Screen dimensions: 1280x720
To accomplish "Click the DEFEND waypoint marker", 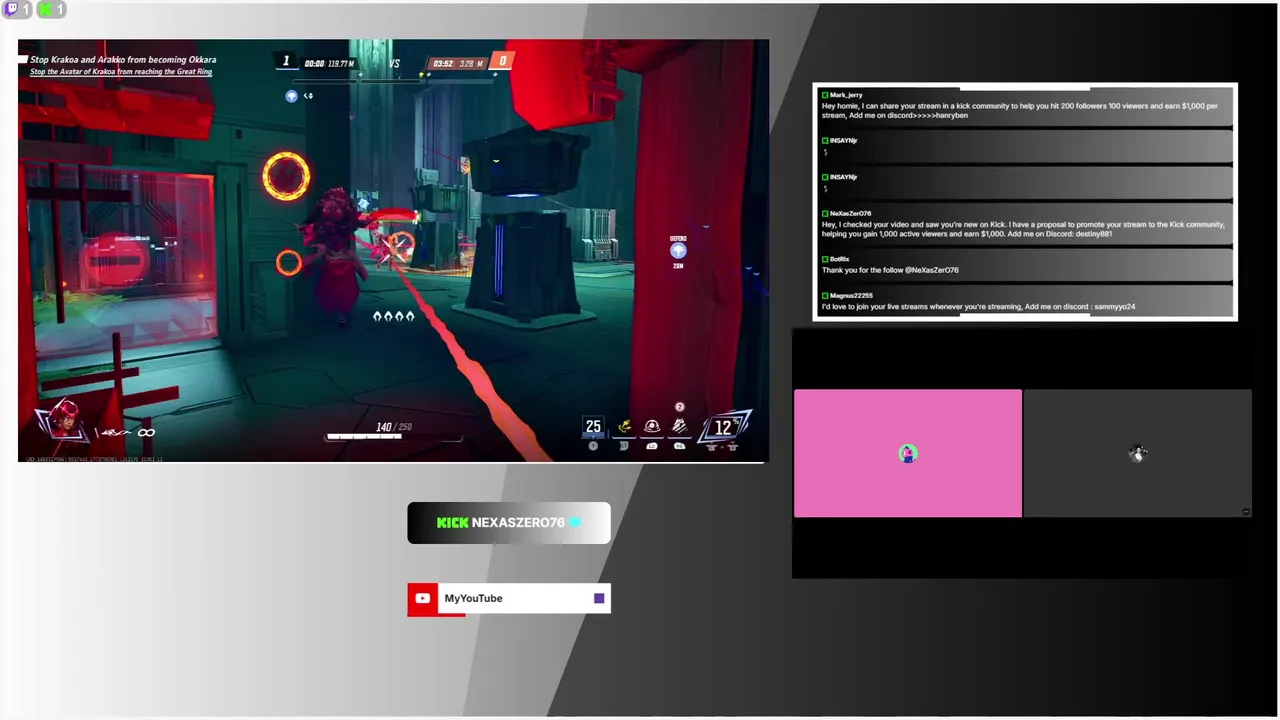I will 678,250.
